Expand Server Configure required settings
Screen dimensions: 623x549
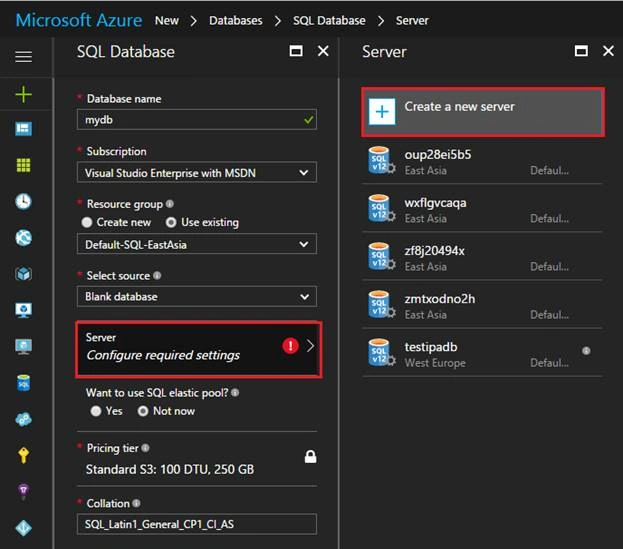[x=199, y=349]
